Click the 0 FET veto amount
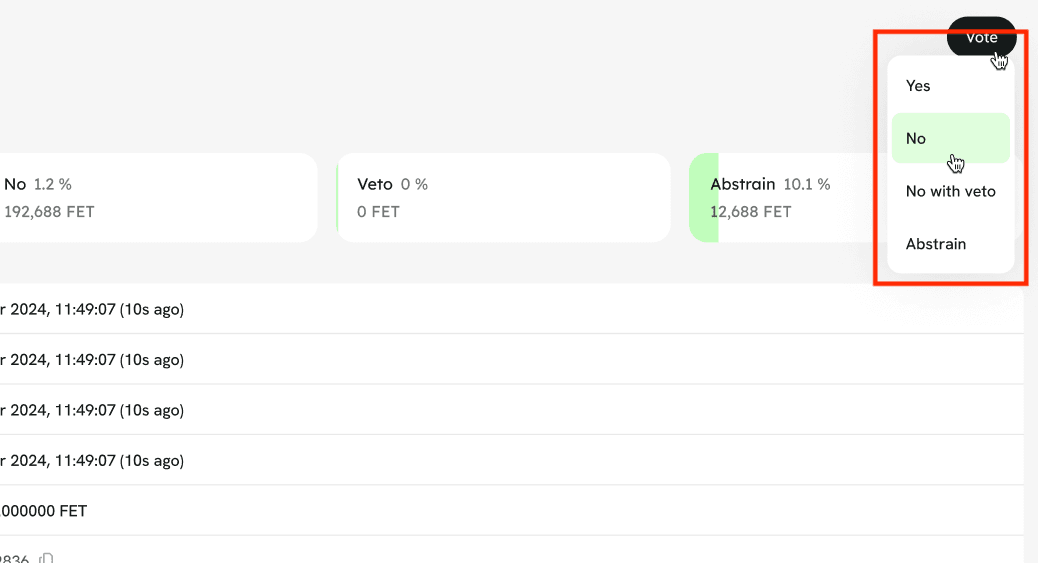Screen dimensions: 1038x563 378,212
